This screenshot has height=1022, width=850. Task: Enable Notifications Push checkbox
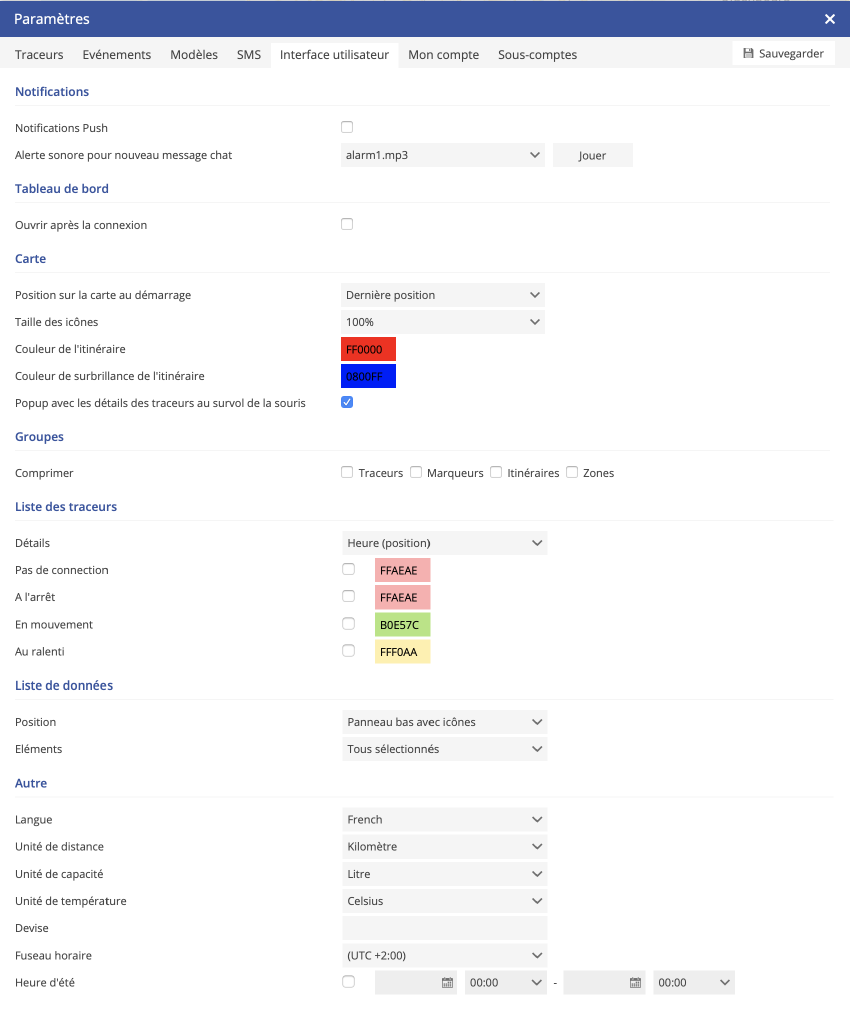[x=347, y=127]
